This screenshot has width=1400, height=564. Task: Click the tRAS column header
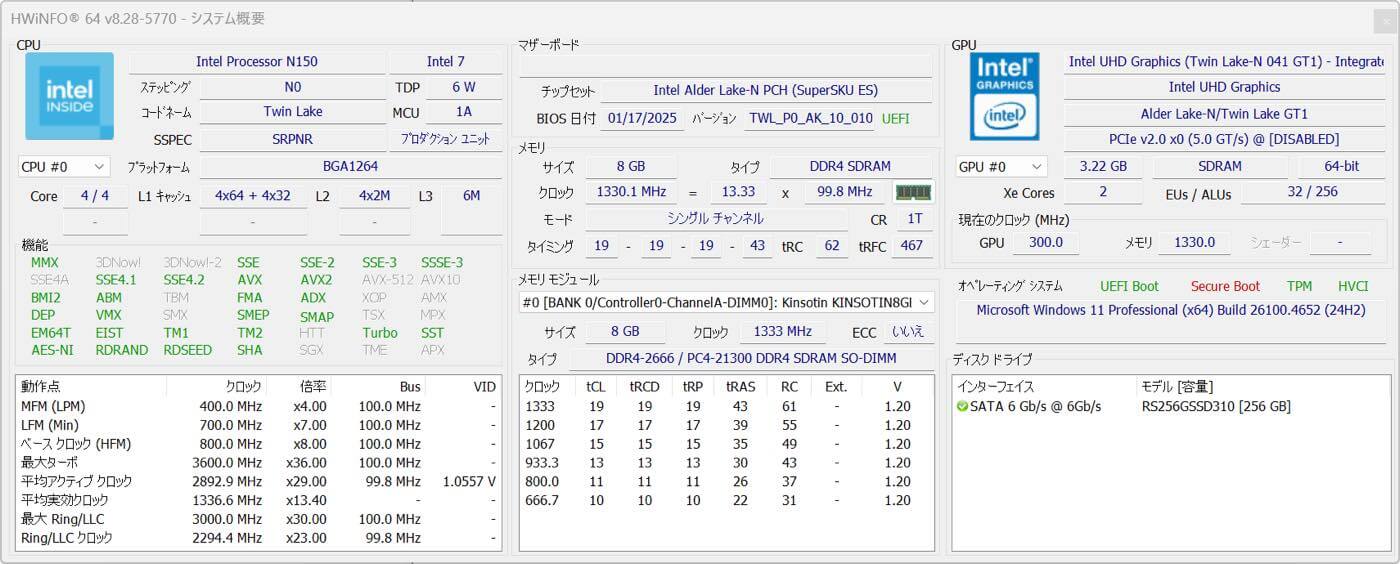[x=741, y=386]
